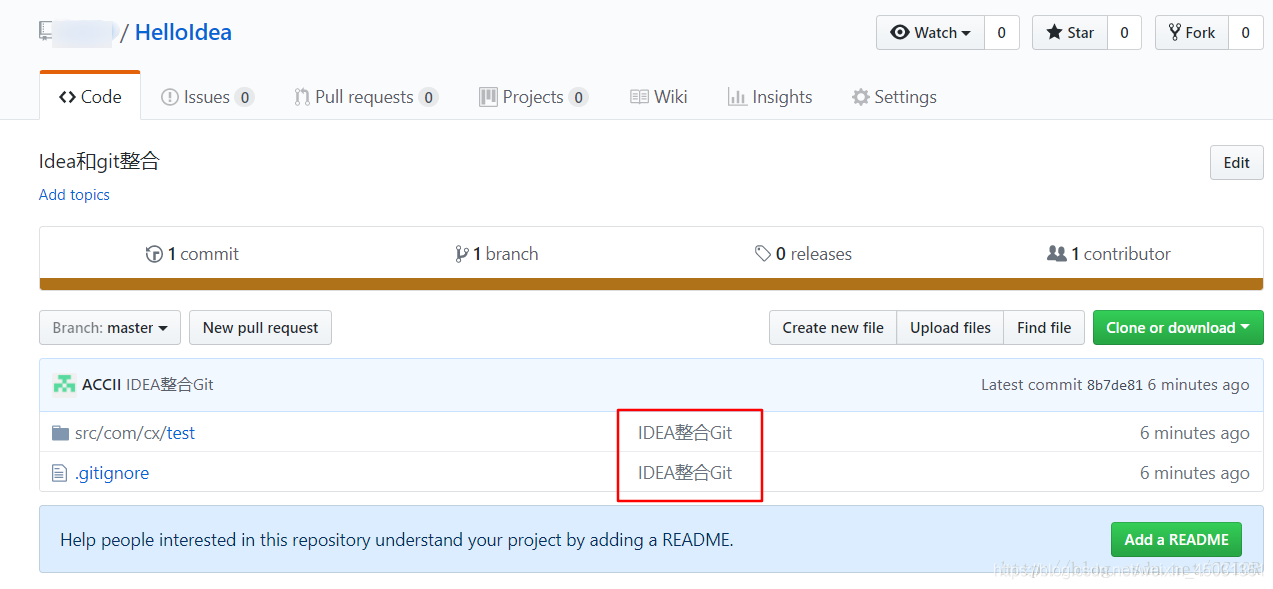1273x589 pixels.
Task: Open the commit message in the src/com/cx/test row
Action: 685,433
